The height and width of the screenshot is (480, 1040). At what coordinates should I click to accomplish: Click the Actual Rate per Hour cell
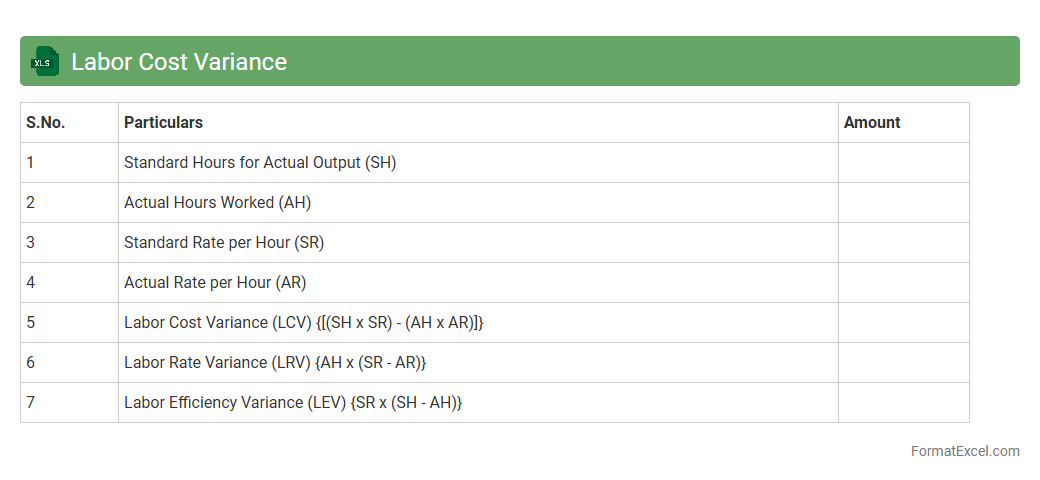pos(215,282)
